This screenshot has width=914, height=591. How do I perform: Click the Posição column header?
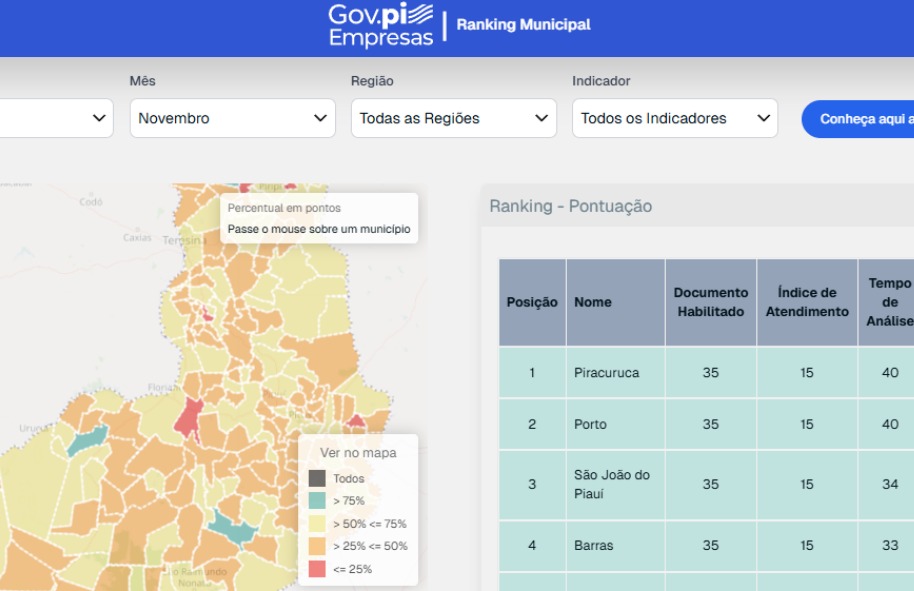532,302
